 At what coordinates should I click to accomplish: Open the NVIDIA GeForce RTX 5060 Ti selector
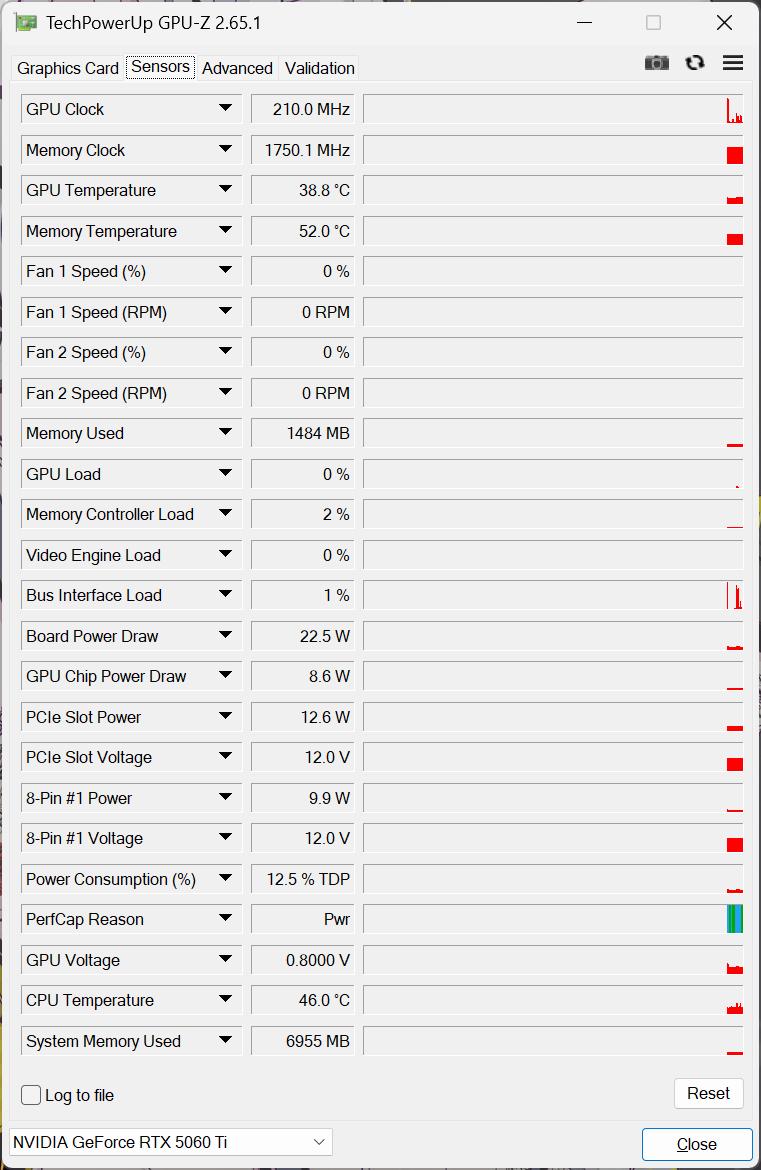click(170, 1142)
